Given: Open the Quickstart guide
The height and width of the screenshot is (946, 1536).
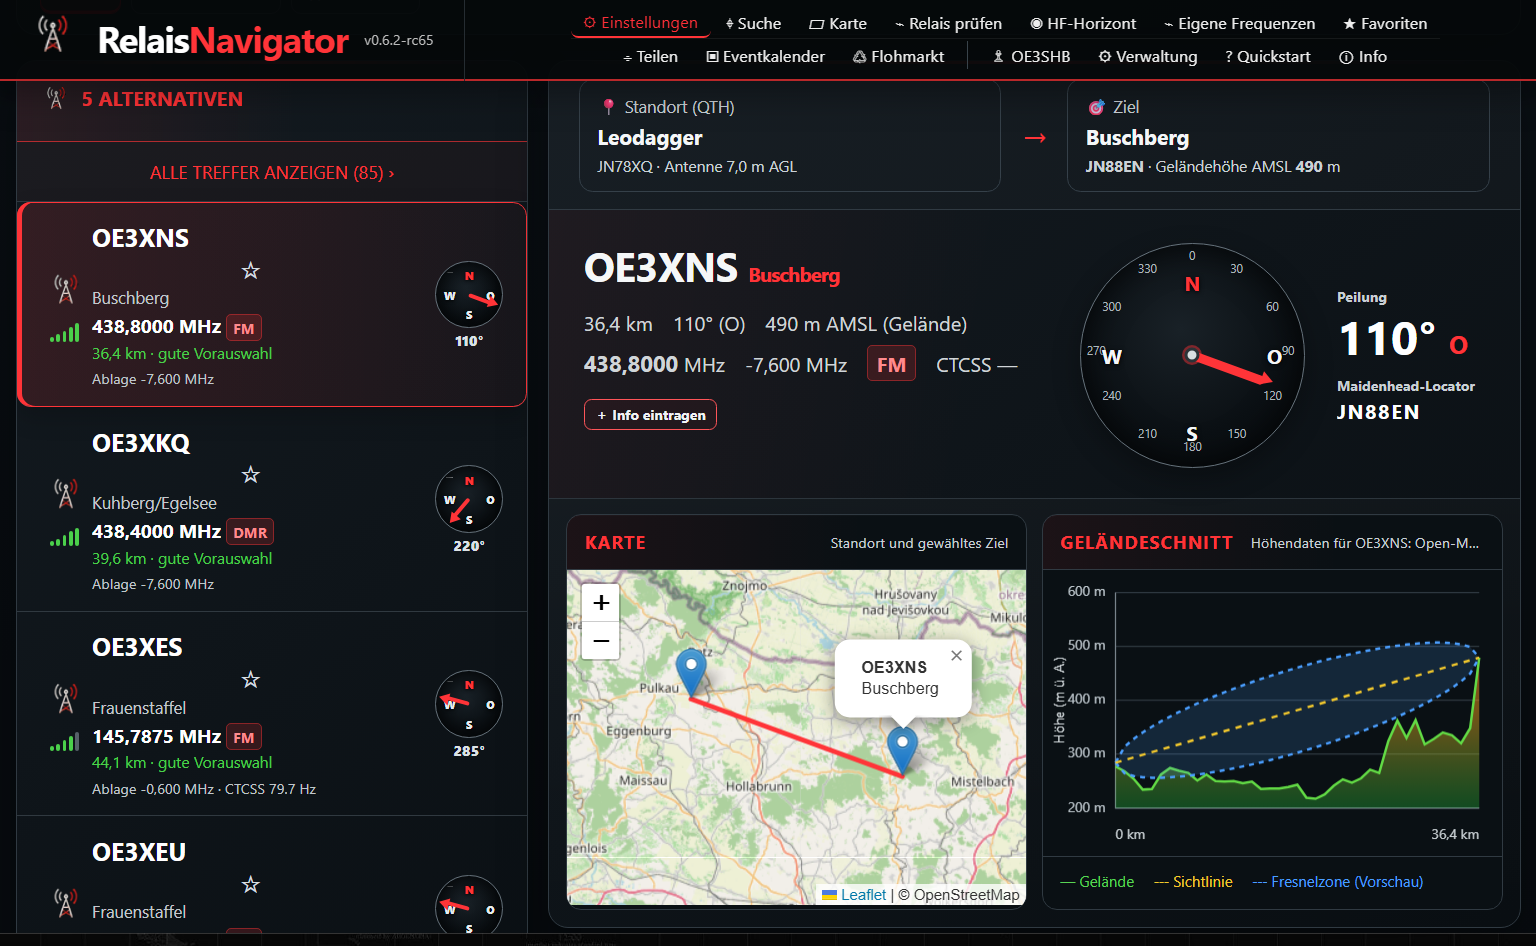Looking at the screenshot, I should click(1267, 56).
